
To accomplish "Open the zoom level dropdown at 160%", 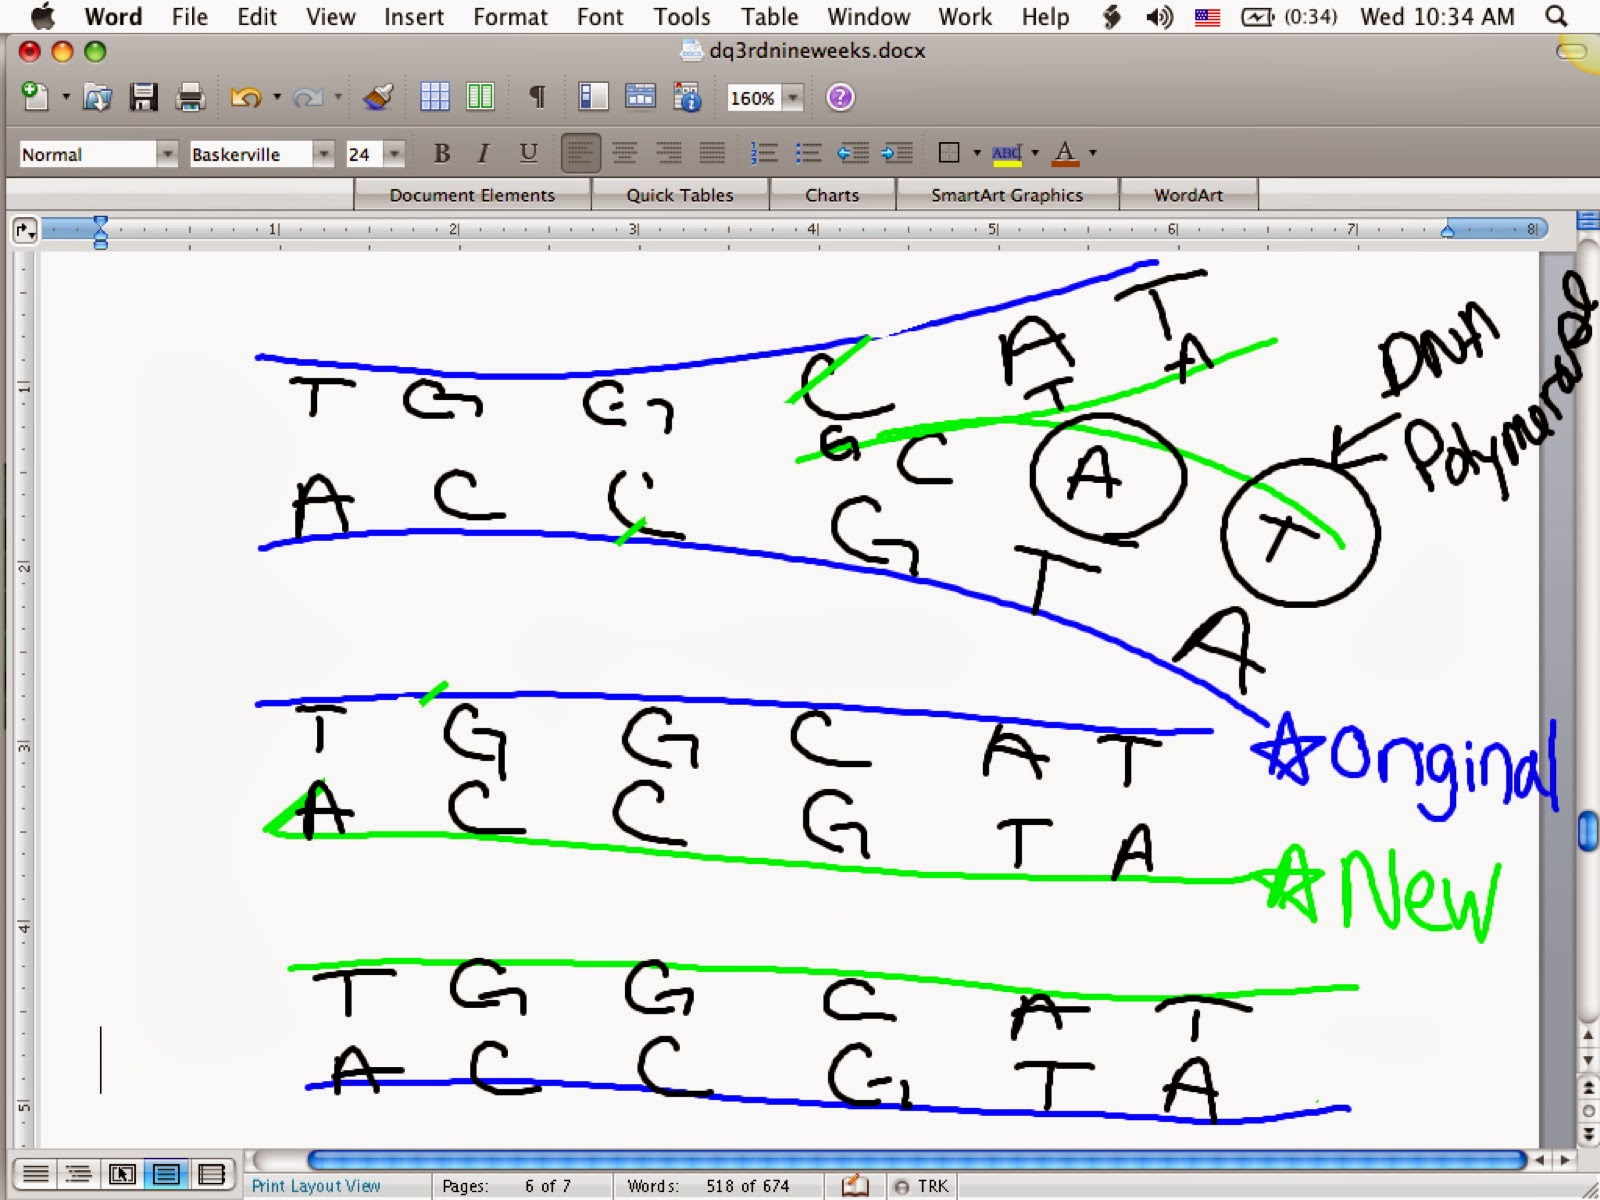I will click(791, 97).
